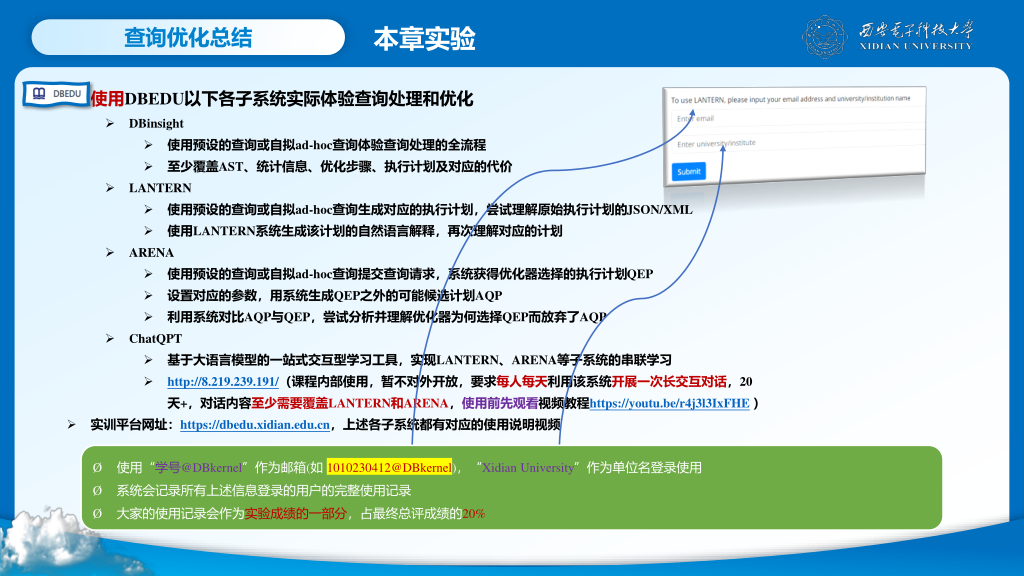Viewport: 1024px width, 576px height.
Task: Click the red 使用 word in title
Action: (107, 99)
